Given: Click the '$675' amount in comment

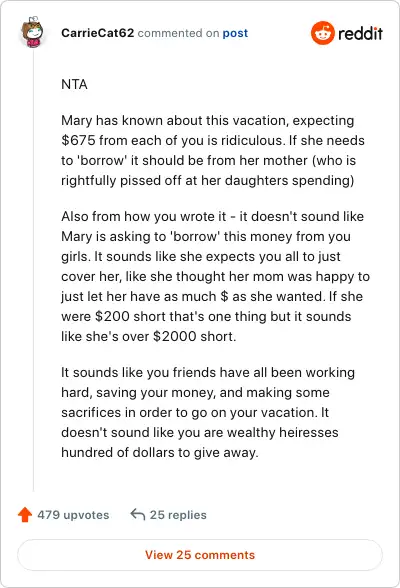Looking at the screenshot, I should (x=78, y=141).
